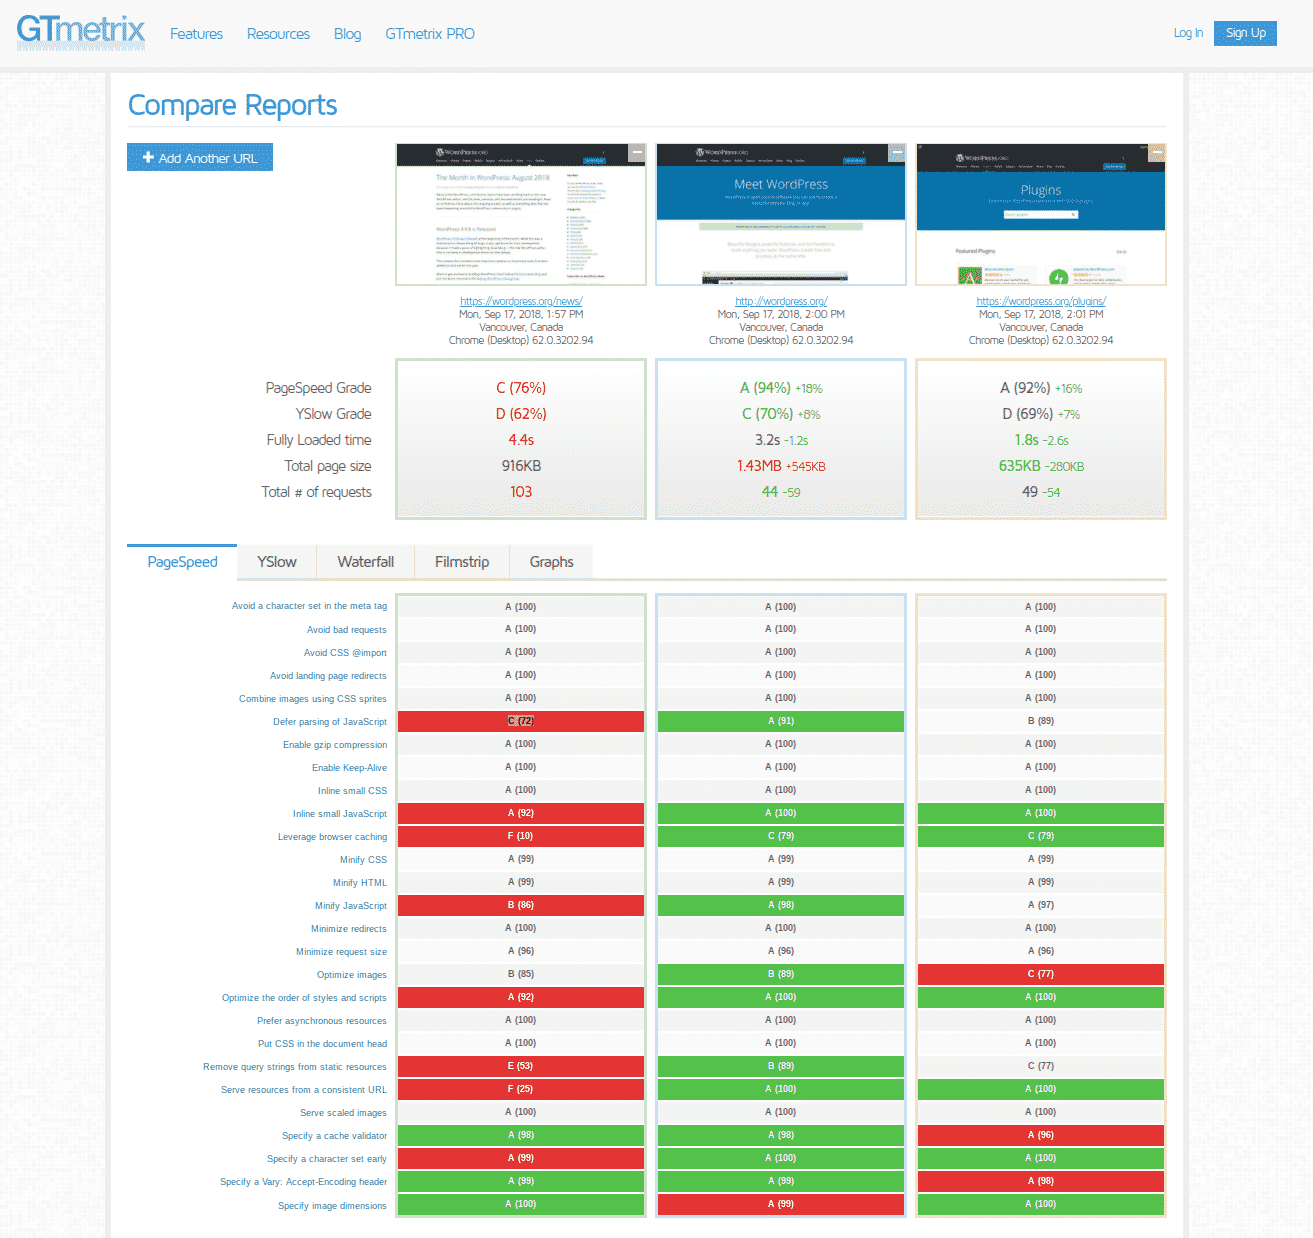Click the 'C (76%)' PageSpeed grade
The width and height of the screenshot is (1313, 1238).
tap(521, 388)
